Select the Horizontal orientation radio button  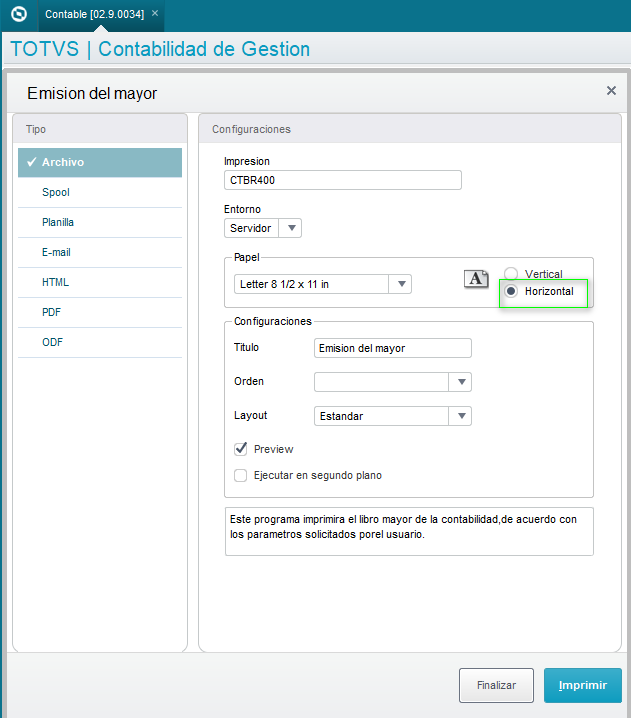[511, 291]
